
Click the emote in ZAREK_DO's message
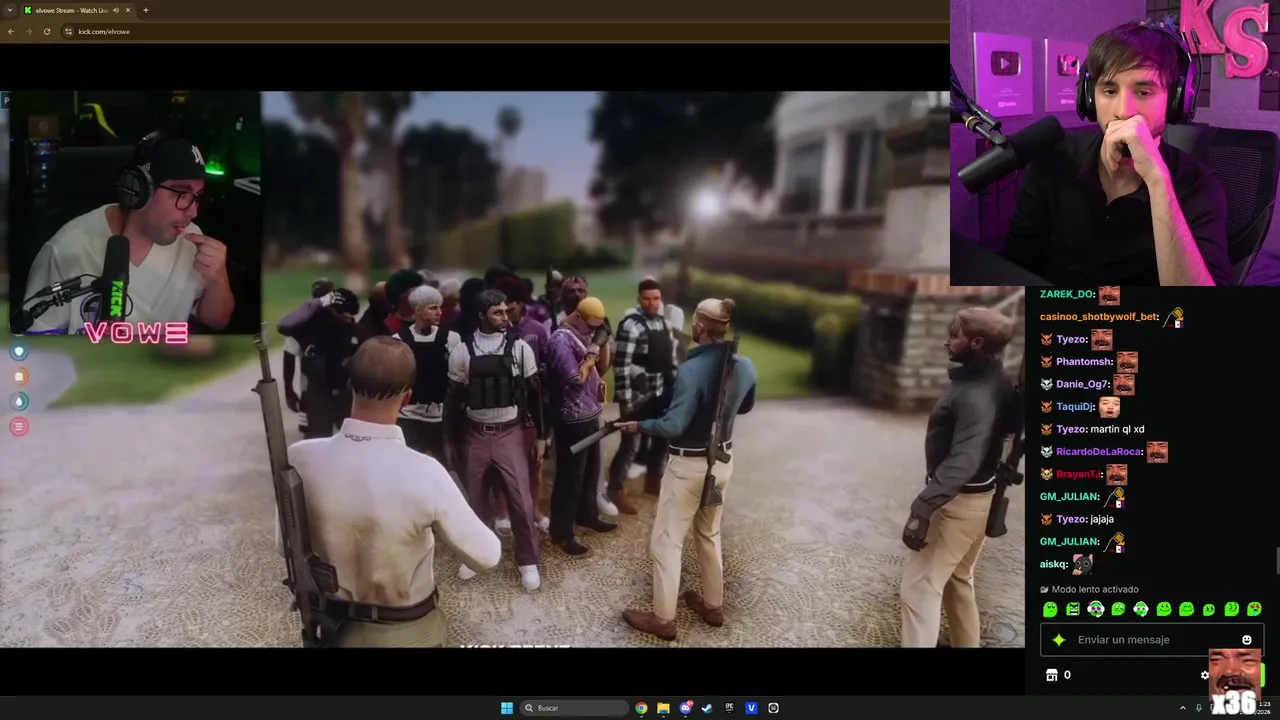[x=1109, y=295]
